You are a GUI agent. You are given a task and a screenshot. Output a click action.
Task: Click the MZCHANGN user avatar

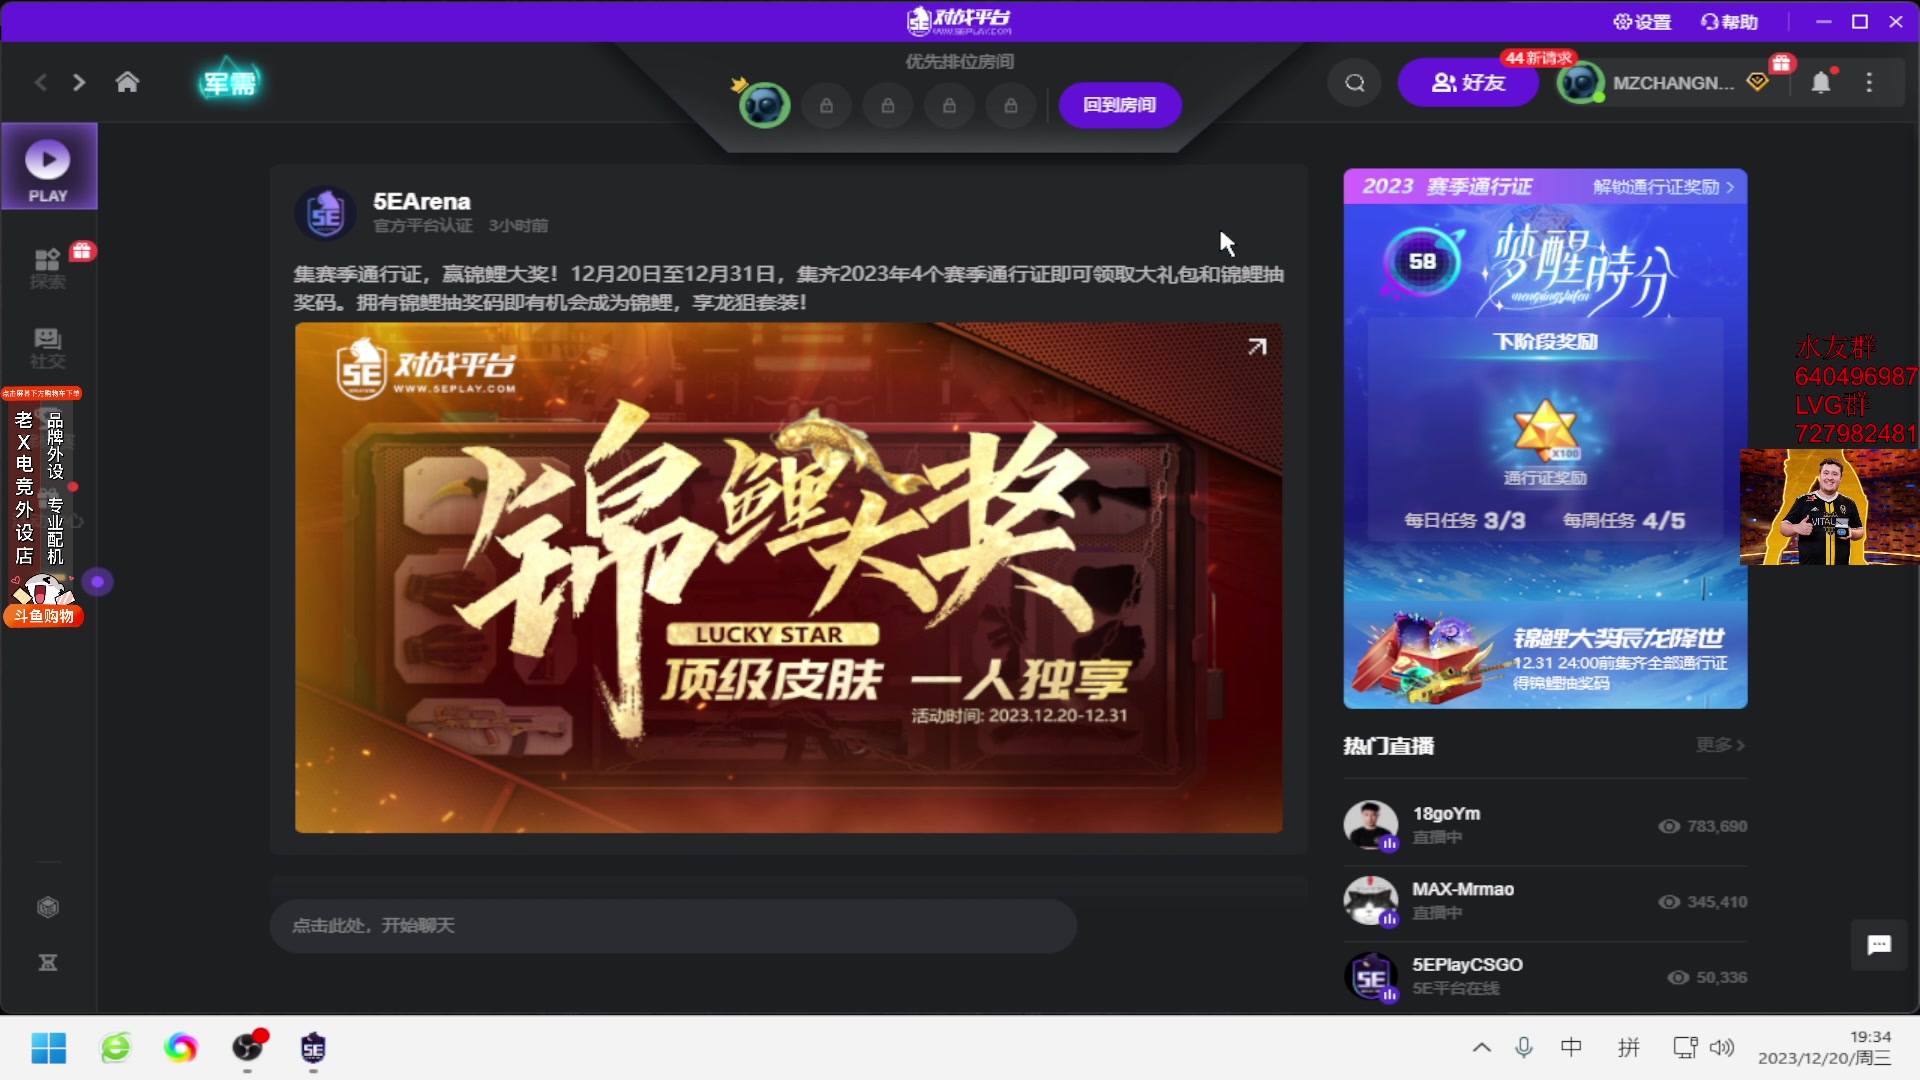[x=1583, y=82]
